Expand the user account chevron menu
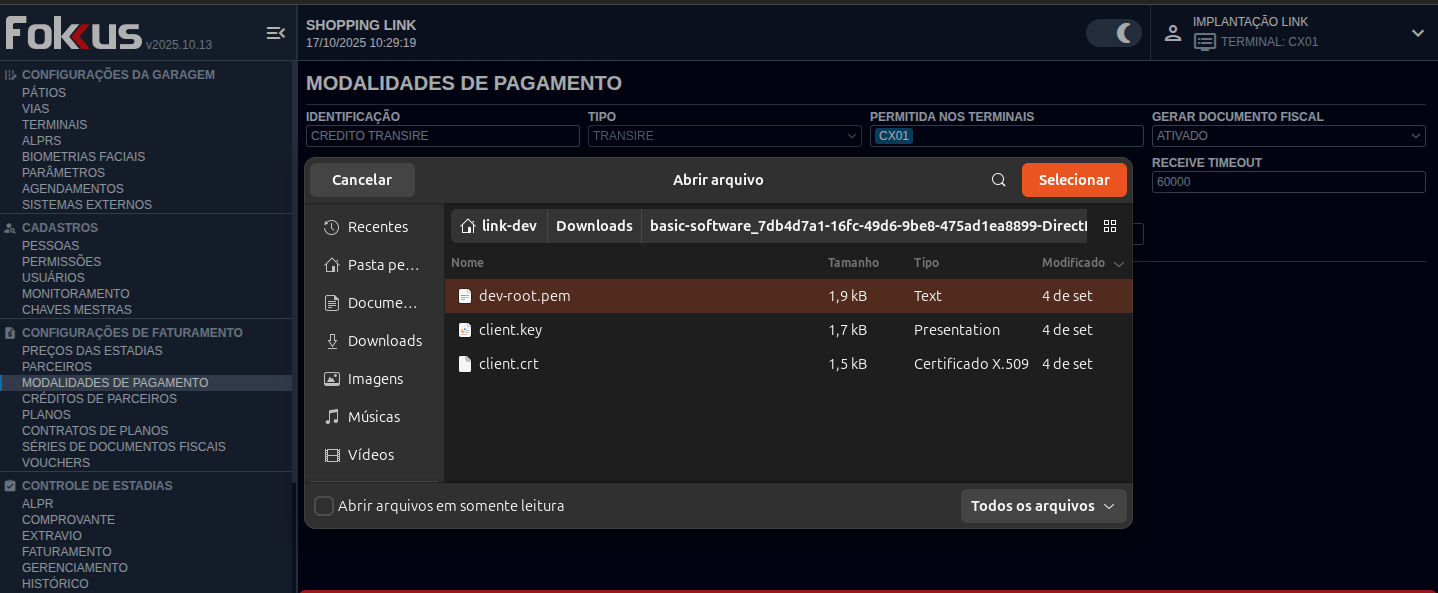This screenshot has height=593, width=1438. click(1417, 33)
